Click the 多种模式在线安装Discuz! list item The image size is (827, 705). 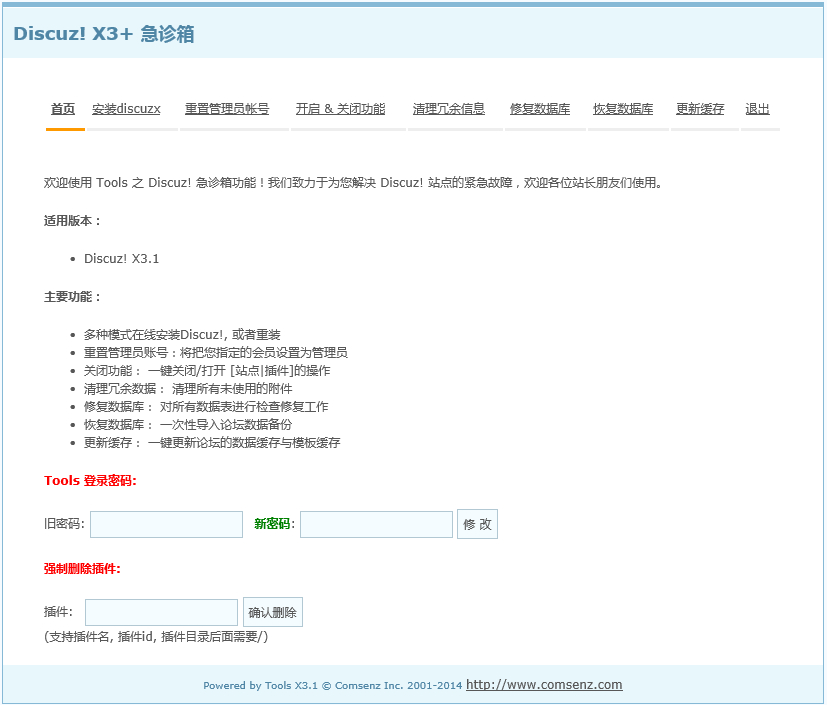click(182, 335)
